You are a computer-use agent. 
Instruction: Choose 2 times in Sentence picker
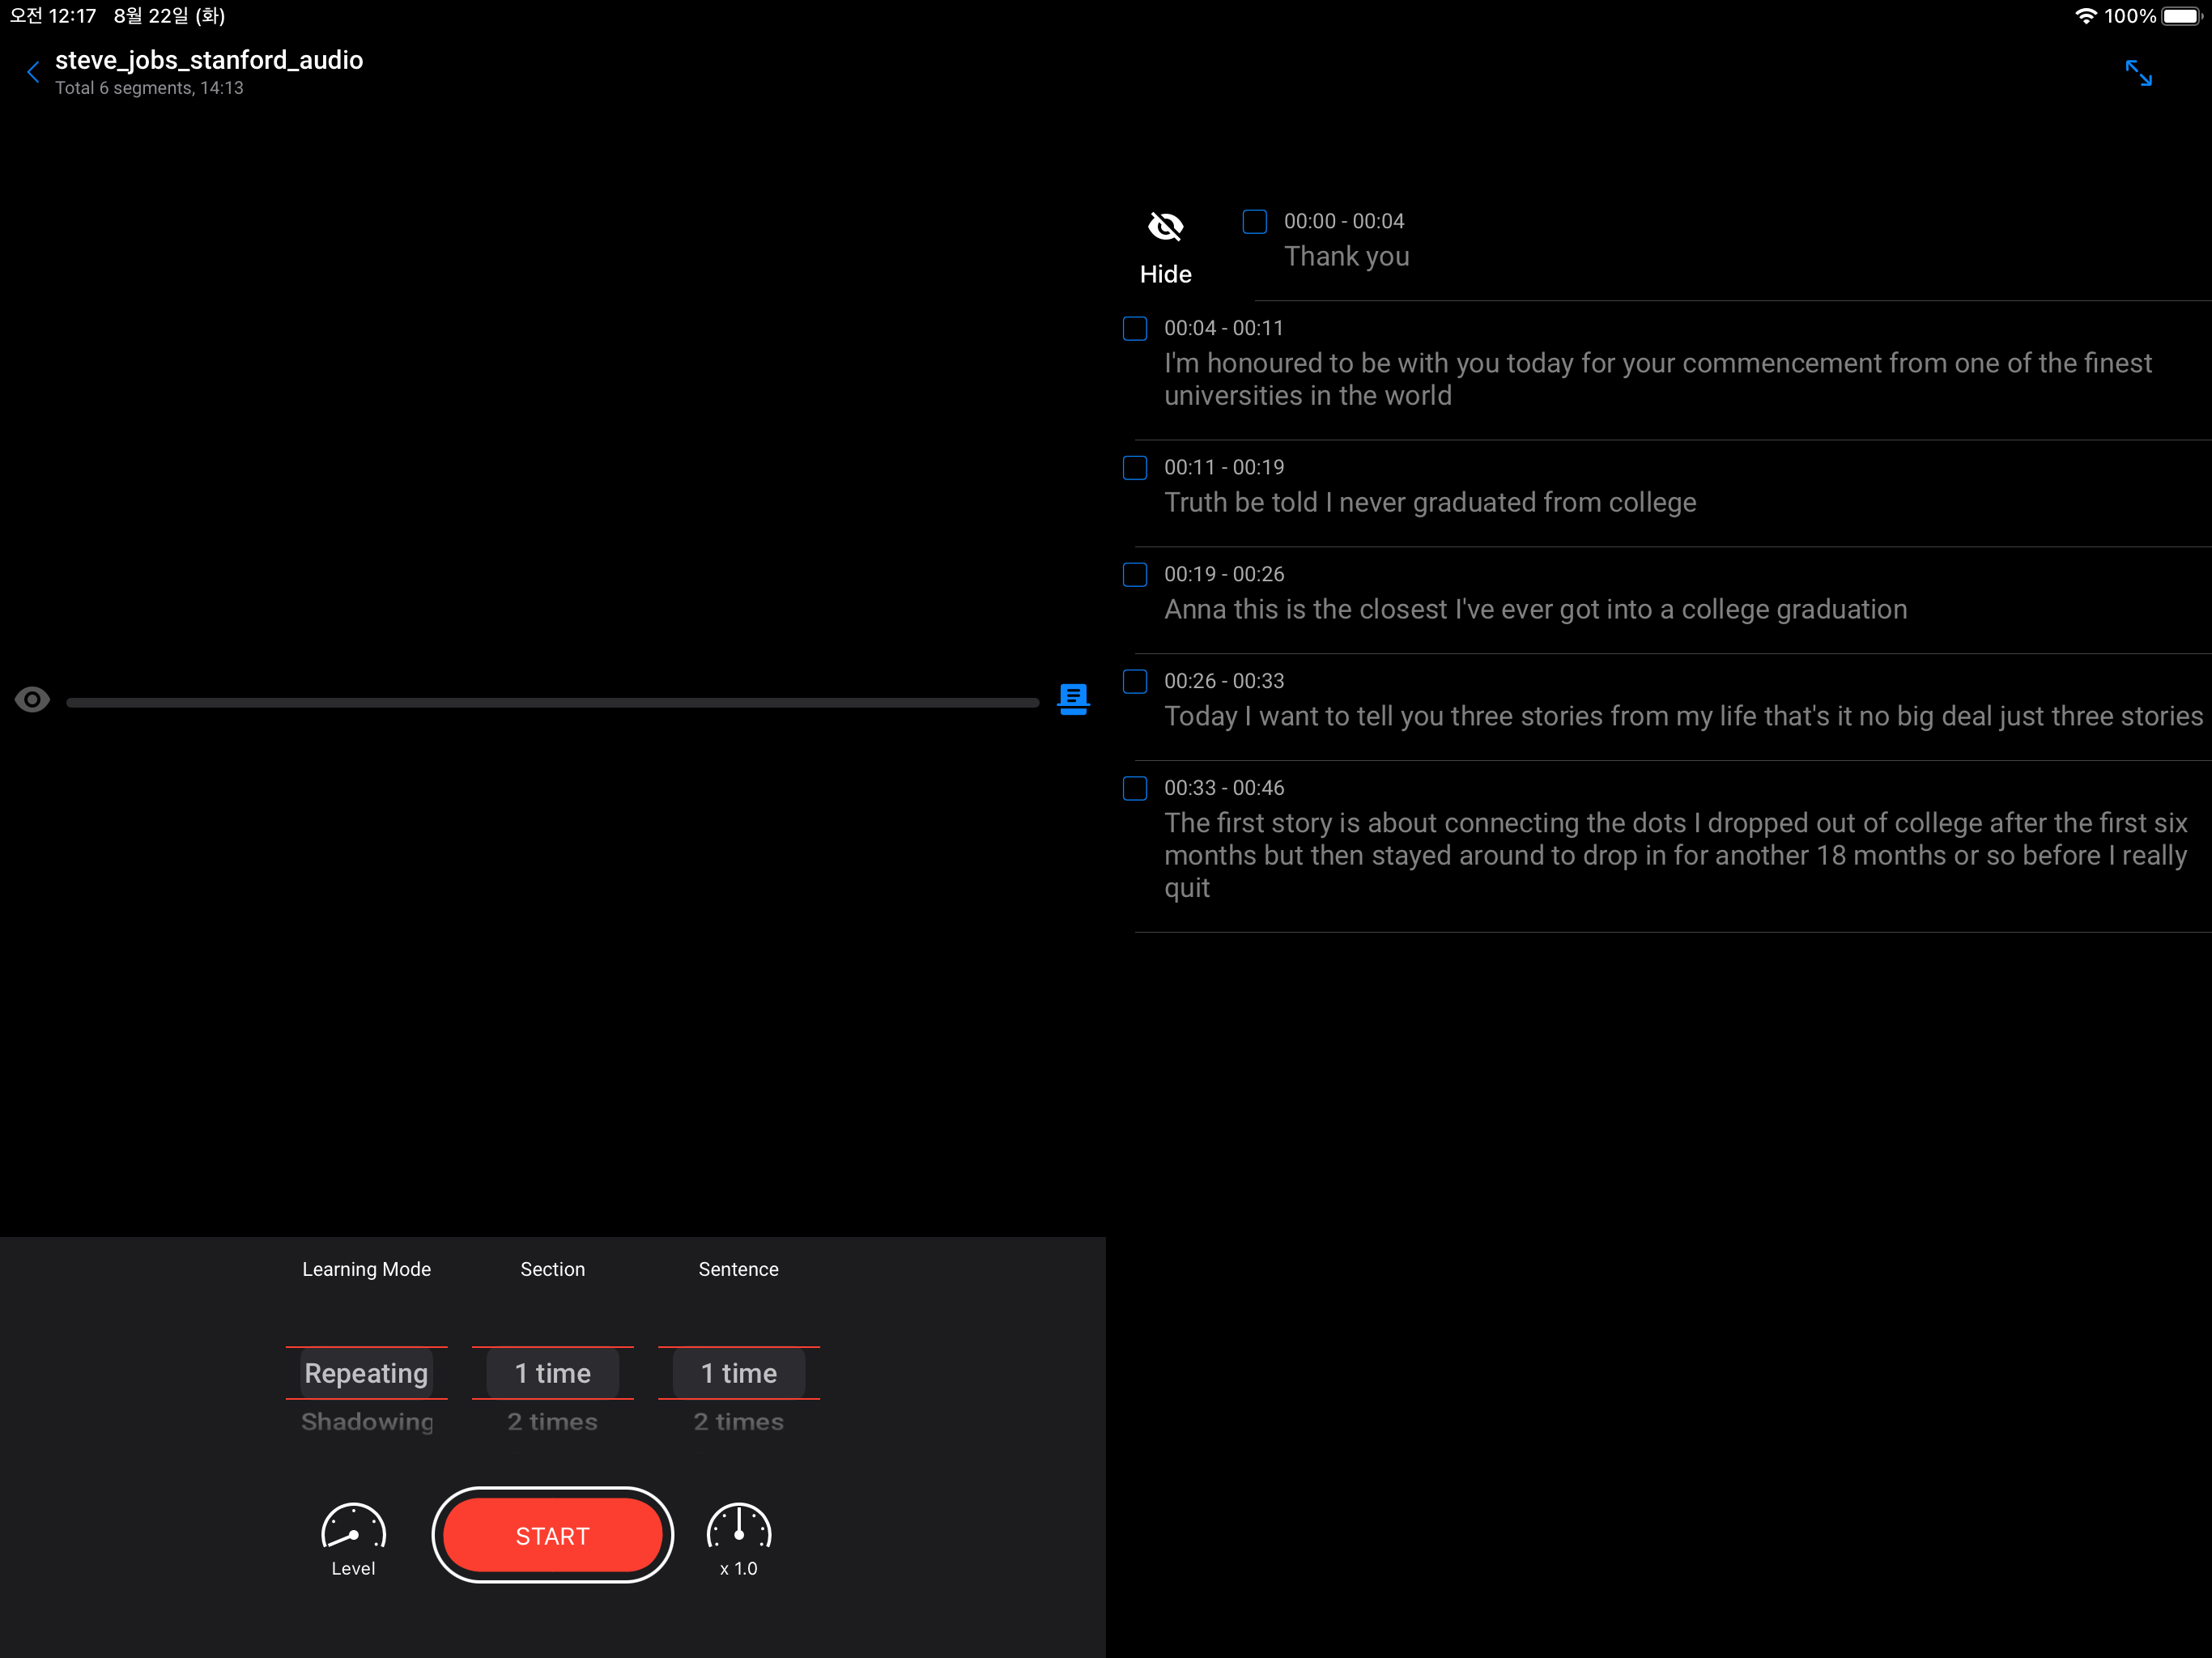[x=739, y=1421]
